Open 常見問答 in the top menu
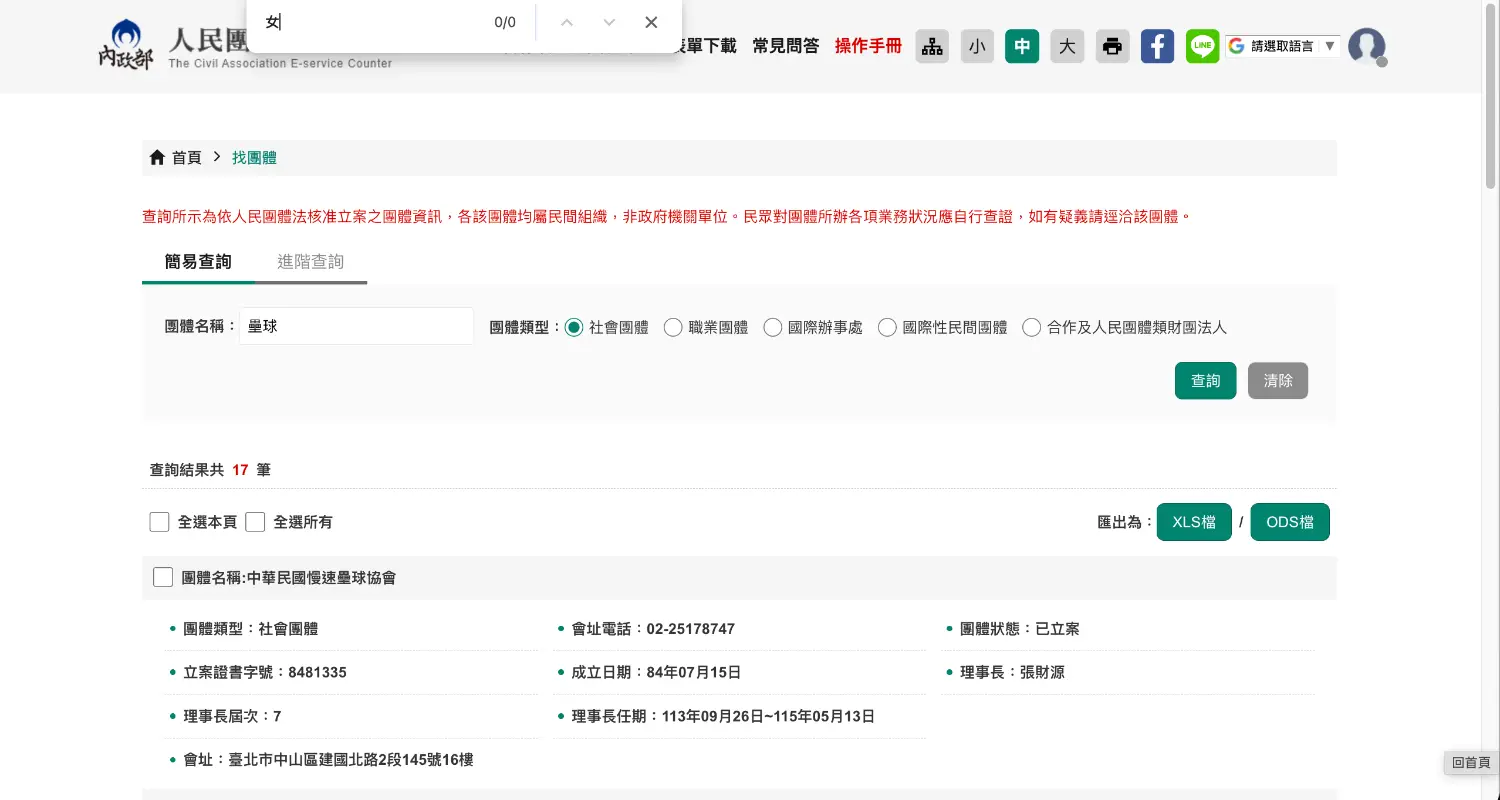Viewport: 1500px width, 800px height. pos(785,46)
